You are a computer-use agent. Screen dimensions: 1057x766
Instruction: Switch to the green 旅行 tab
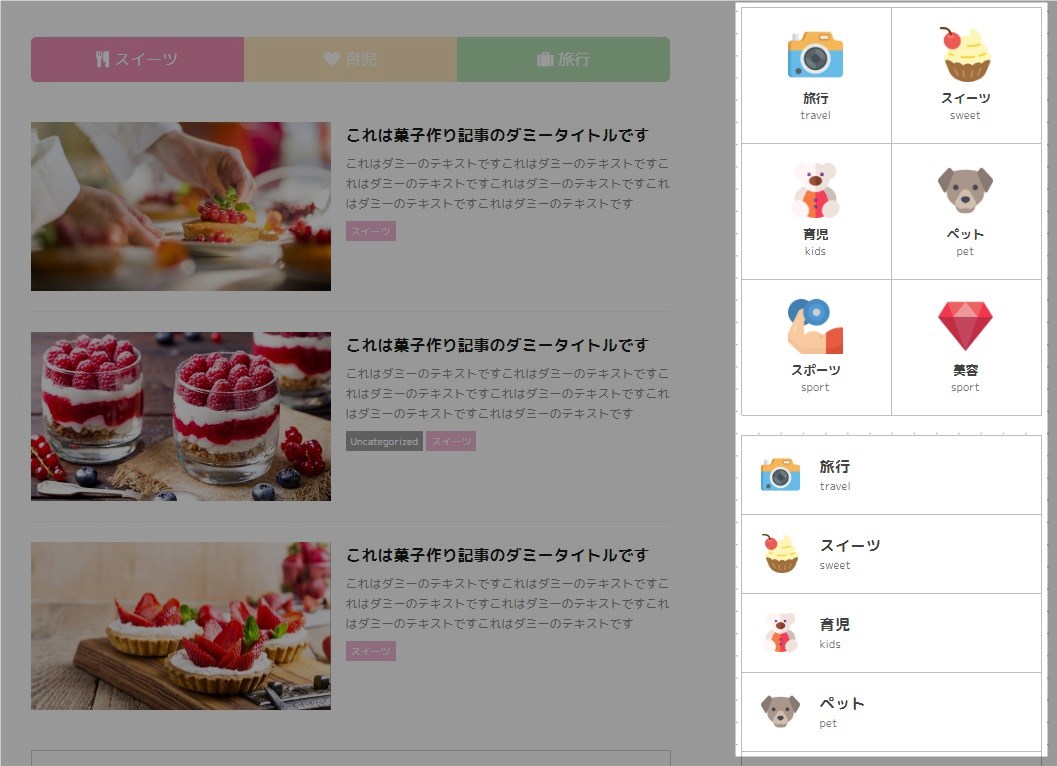coord(564,59)
